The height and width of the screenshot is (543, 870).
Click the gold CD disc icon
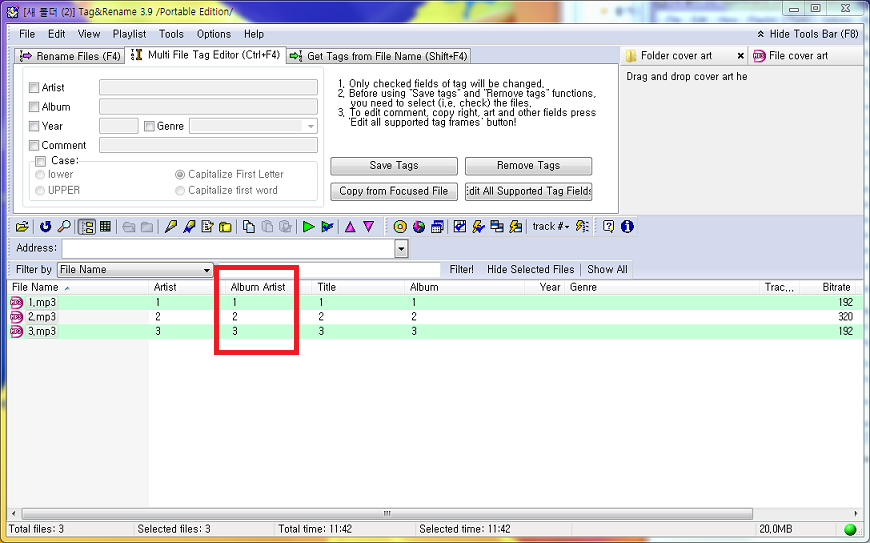tap(400, 226)
